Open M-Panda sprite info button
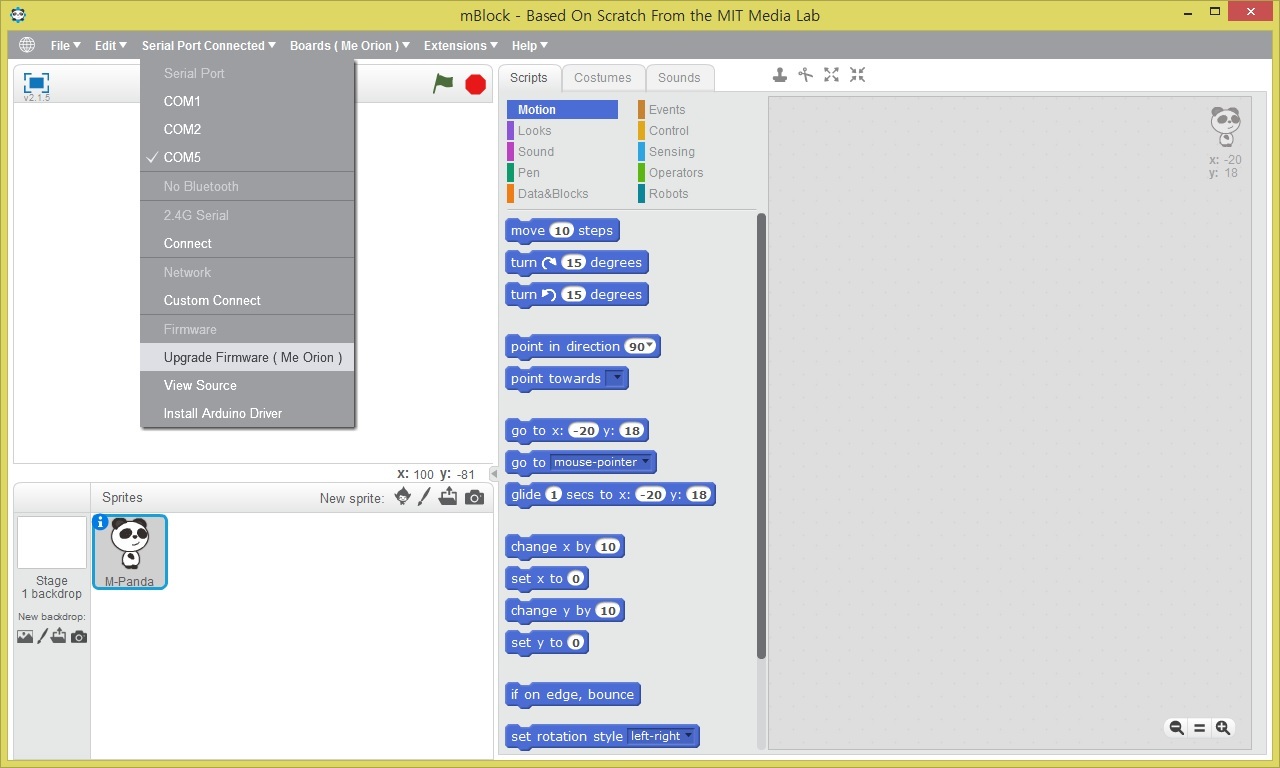Viewport: 1280px width, 768px height. click(x=100, y=522)
